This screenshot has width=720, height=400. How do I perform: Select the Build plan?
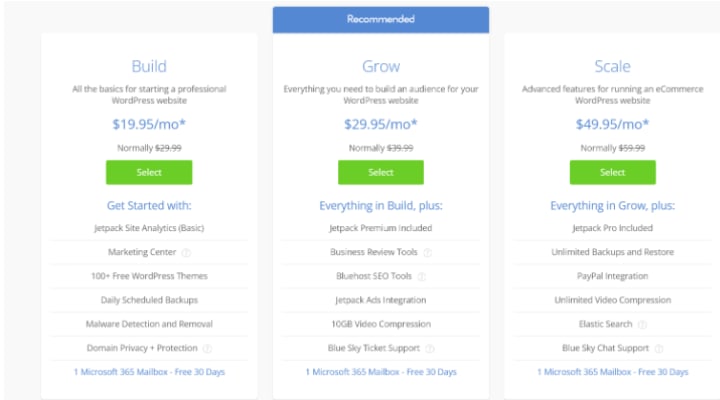pos(149,172)
